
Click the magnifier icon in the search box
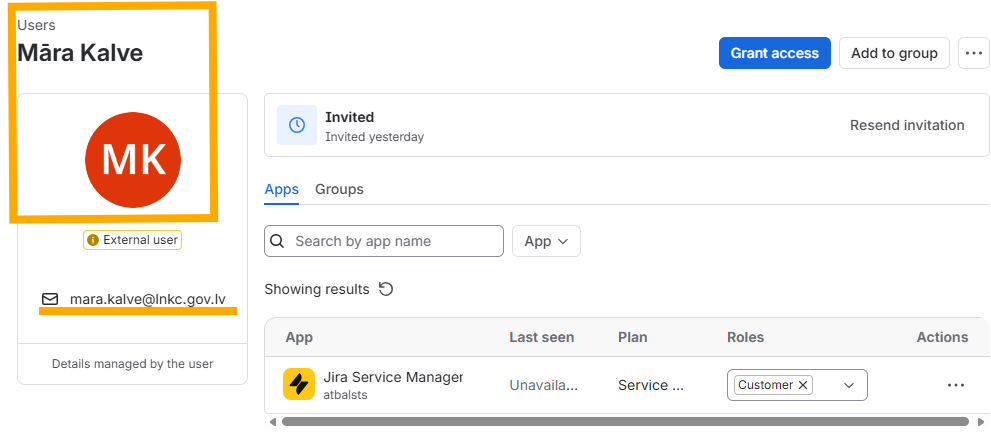[x=277, y=241]
